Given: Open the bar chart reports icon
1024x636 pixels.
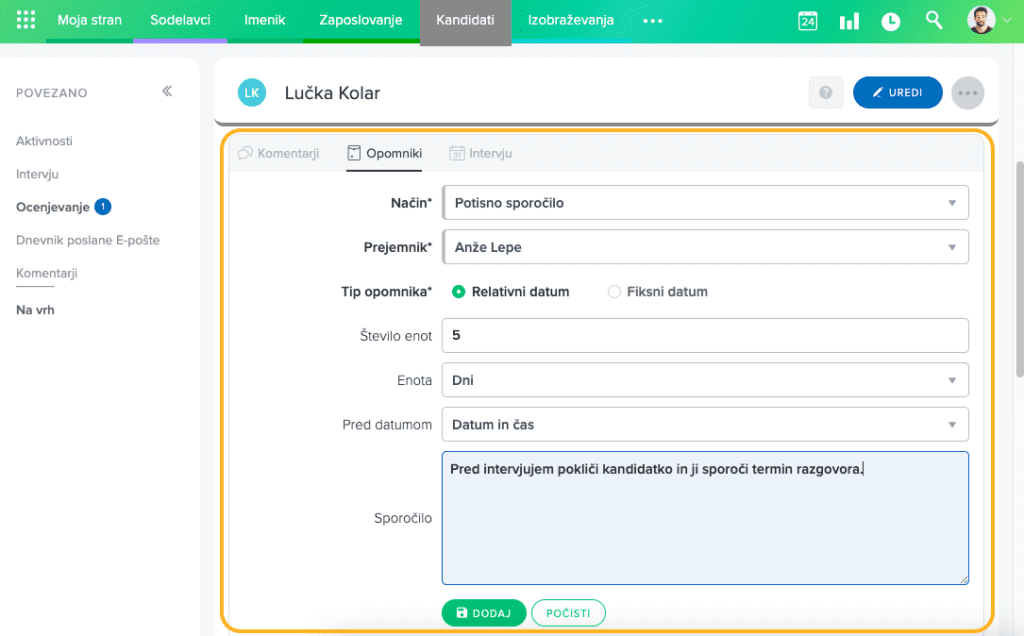Looking at the screenshot, I should (849, 21).
